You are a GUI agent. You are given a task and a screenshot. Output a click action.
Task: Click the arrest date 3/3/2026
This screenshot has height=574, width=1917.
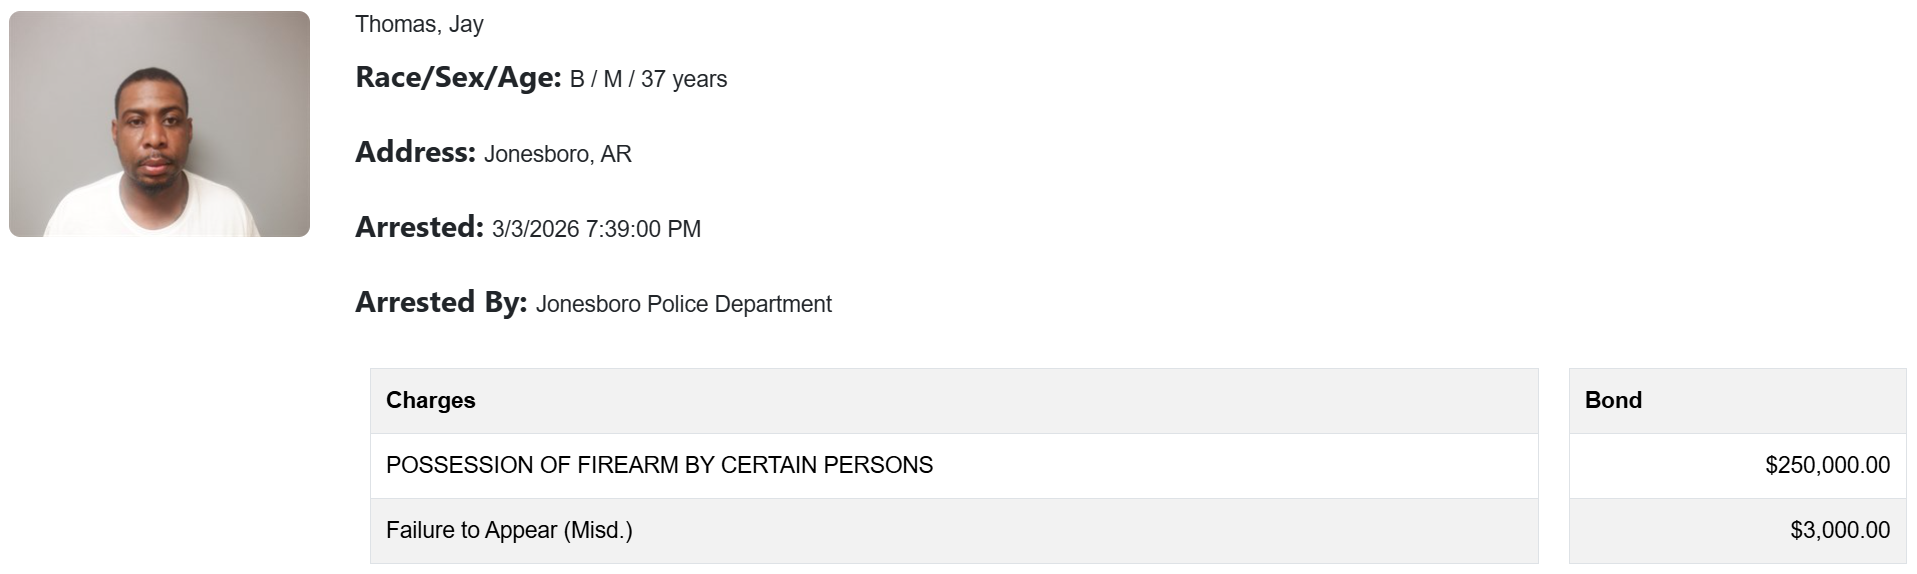click(x=535, y=230)
